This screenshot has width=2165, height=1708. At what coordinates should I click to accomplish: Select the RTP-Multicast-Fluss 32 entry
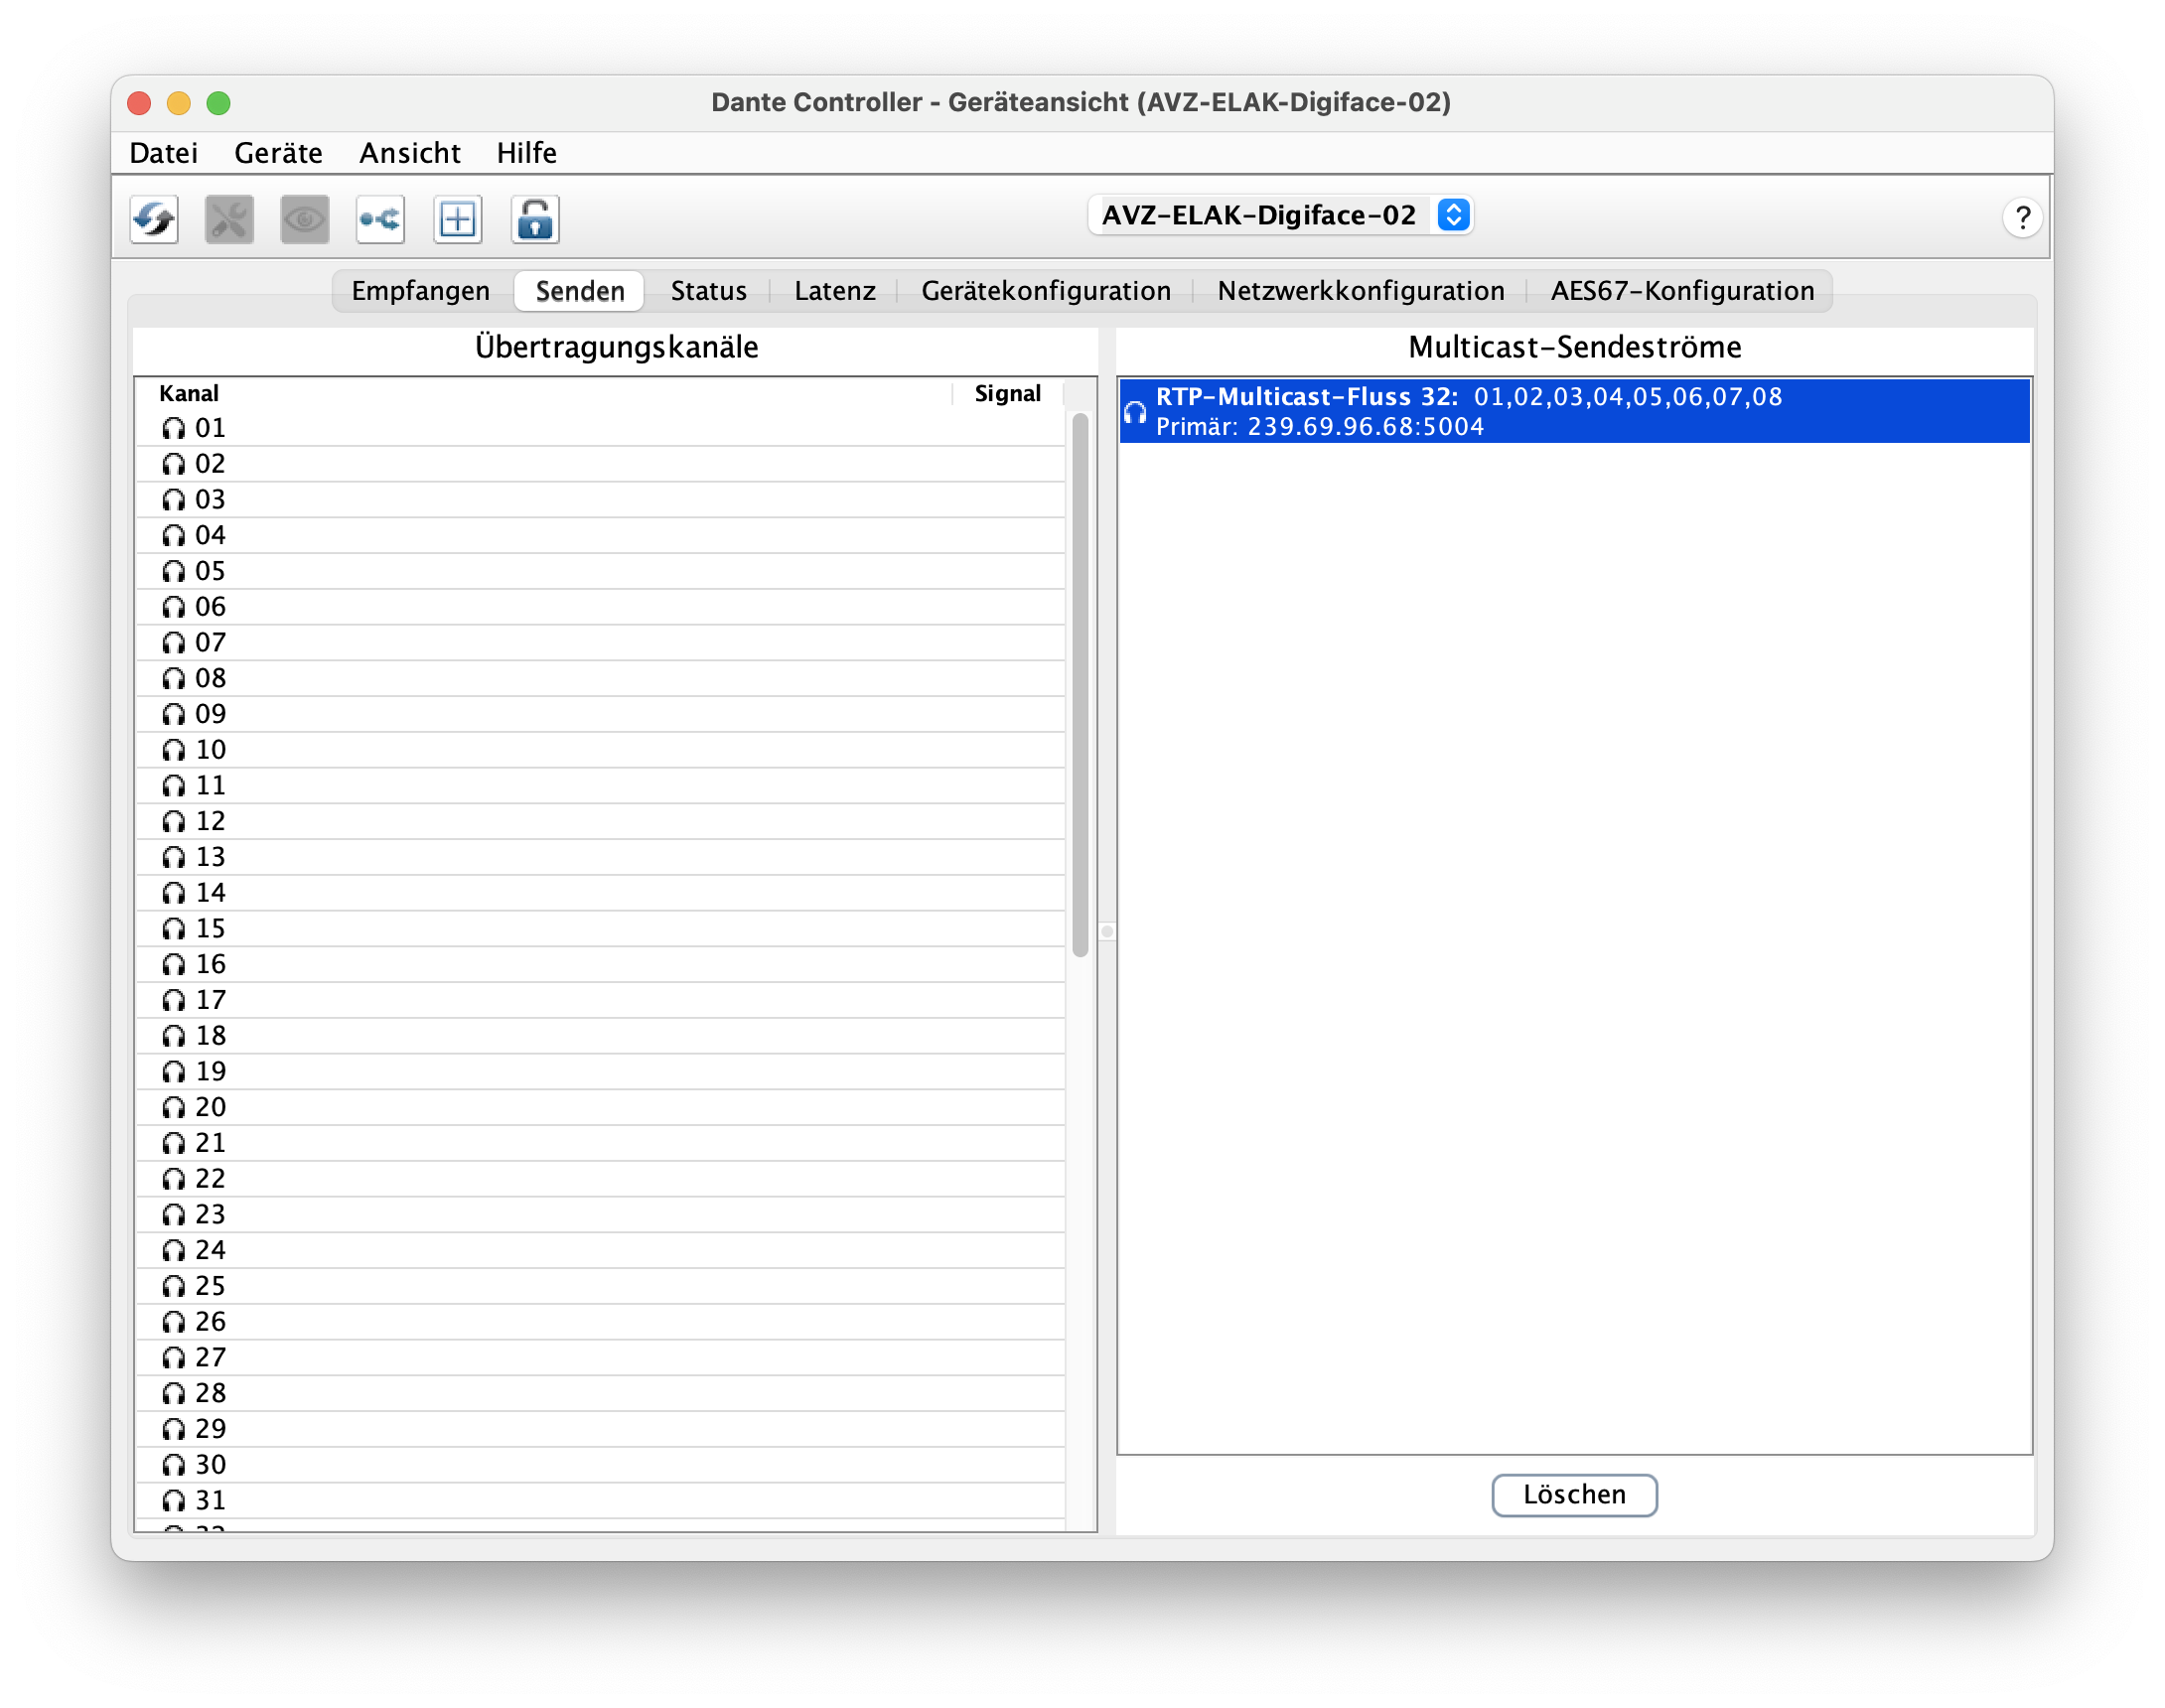[1573, 411]
